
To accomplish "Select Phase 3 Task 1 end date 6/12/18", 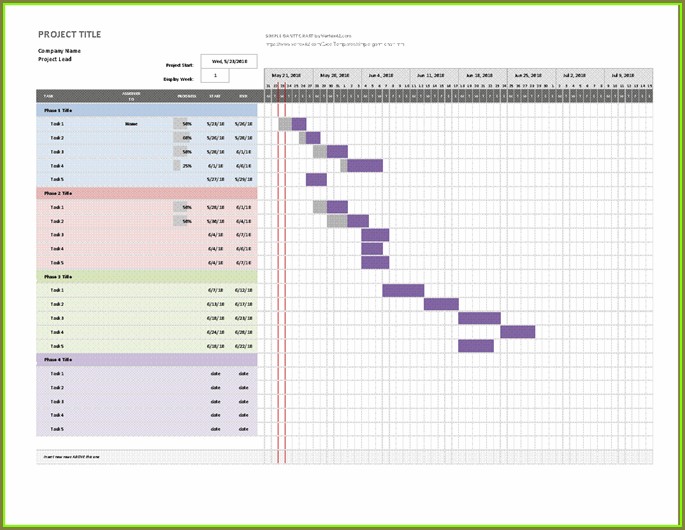I will 244,291.
